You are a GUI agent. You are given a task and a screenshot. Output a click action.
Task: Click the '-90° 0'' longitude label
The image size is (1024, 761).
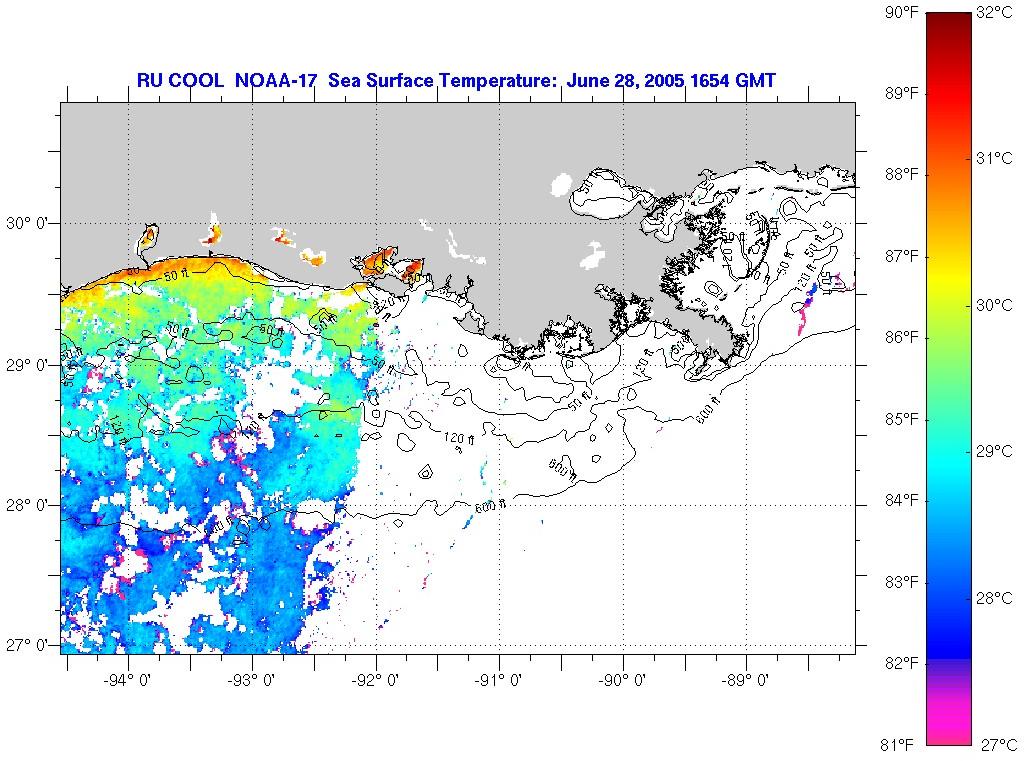point(624,681)
